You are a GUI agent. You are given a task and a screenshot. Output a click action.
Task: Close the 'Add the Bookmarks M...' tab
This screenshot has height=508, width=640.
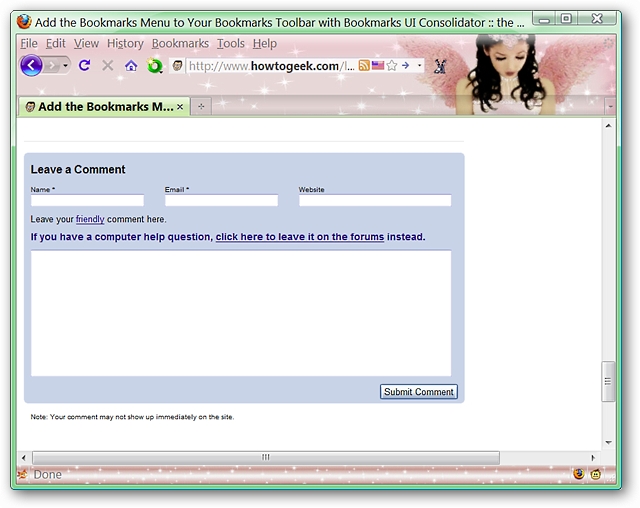180,107
